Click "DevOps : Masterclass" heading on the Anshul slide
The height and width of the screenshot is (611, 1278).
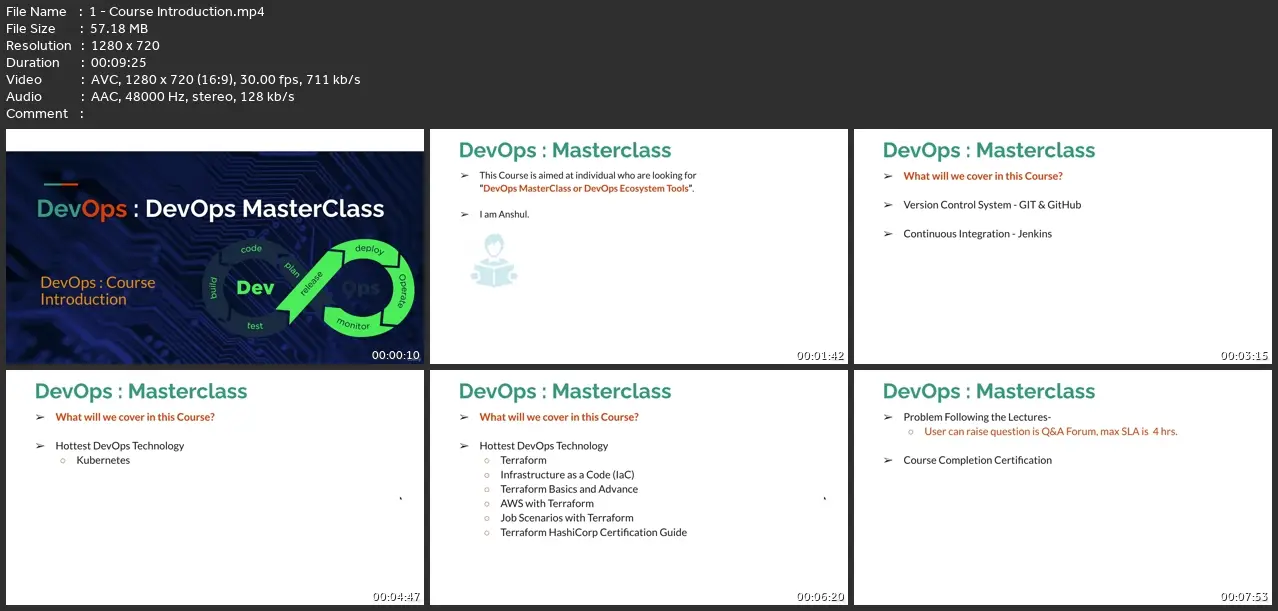(x=565, y=150)
